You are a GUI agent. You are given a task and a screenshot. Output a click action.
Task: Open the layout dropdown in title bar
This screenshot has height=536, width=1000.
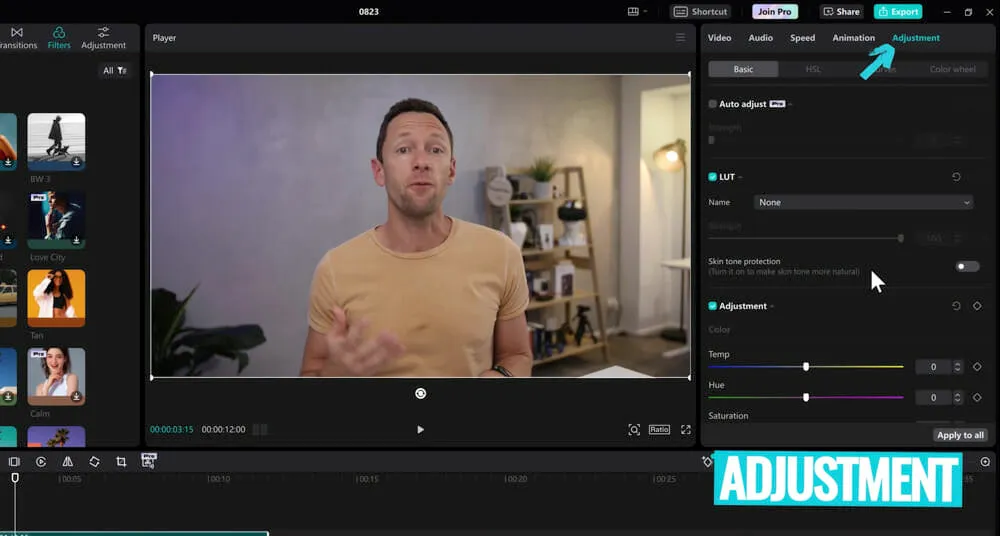637,12
